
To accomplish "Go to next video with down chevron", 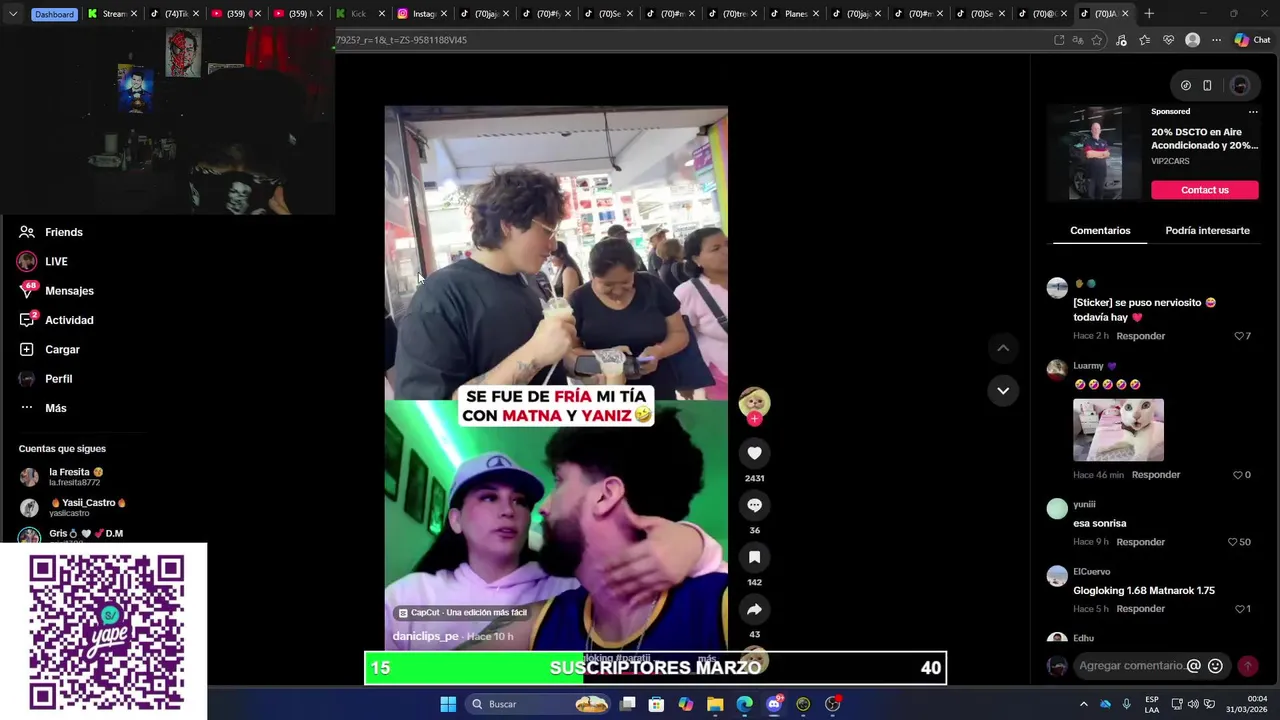I will point(1003,390).
